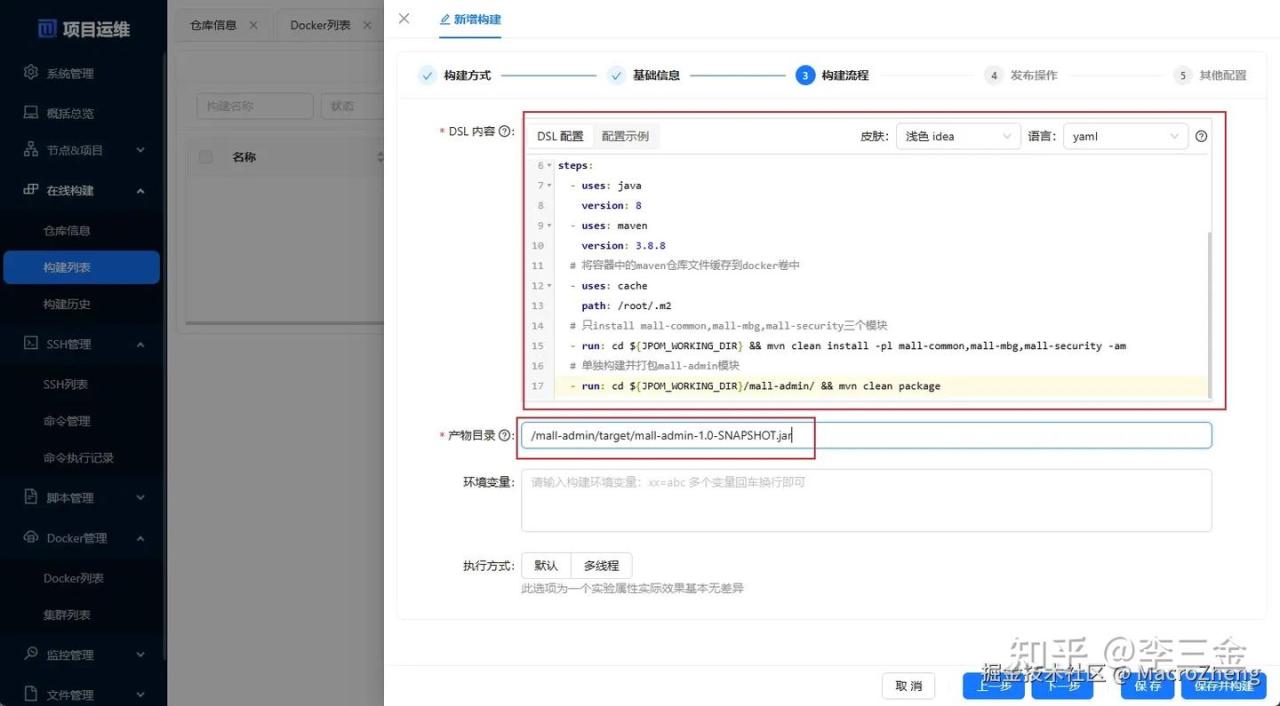Click the 概括总览 monitor icon
This screenshot has height=706, width=1280.
31,113
